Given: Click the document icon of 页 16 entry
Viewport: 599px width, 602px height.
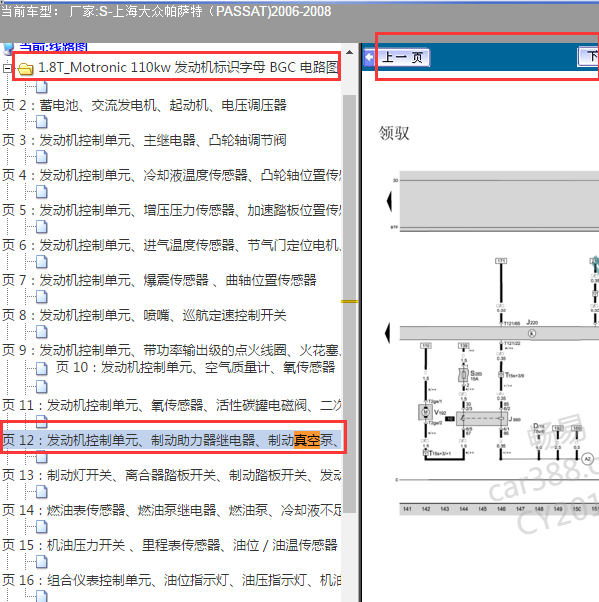Looking at the screenshot, I should pyautogui.click(x=41, y=562).
